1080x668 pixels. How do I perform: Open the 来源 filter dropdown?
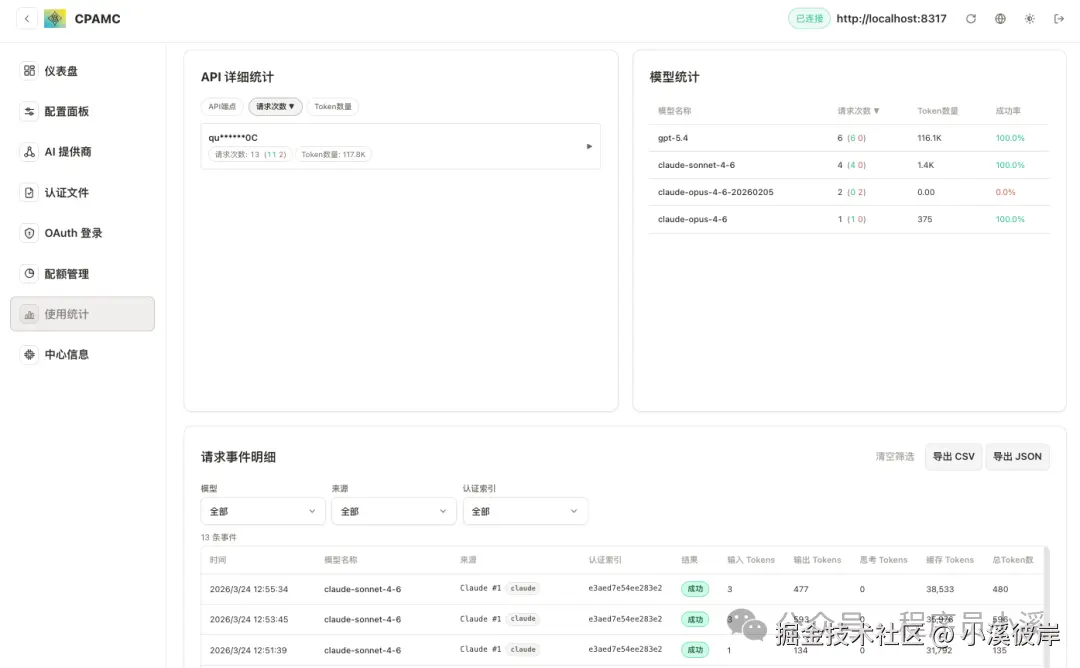click(393, 511)
